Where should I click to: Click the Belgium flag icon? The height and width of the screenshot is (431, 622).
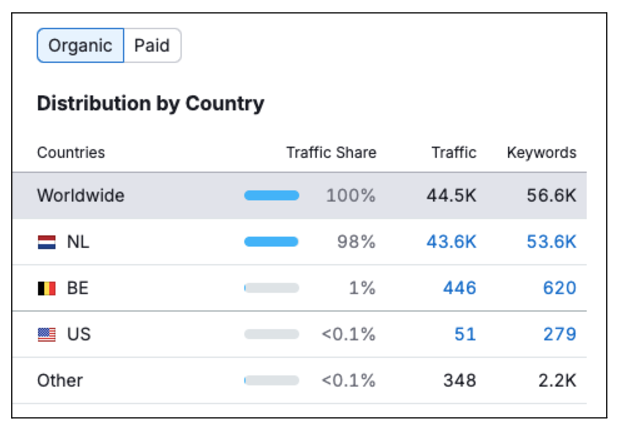click(x=47, y=288)
